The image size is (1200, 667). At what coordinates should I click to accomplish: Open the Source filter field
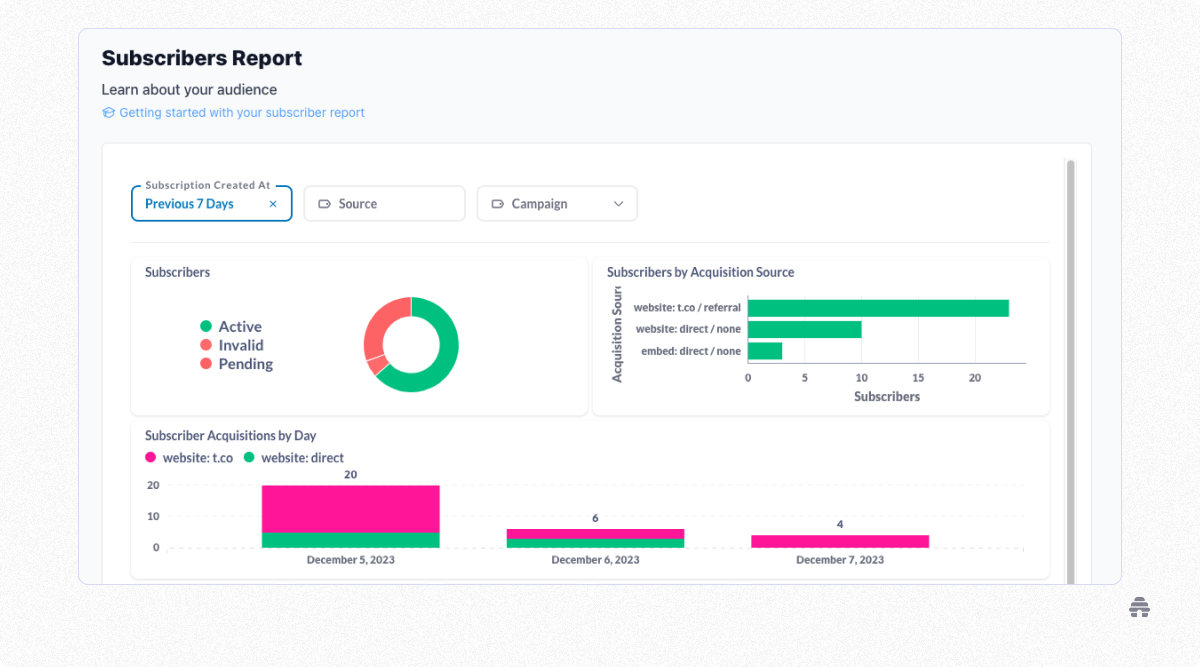384,203
